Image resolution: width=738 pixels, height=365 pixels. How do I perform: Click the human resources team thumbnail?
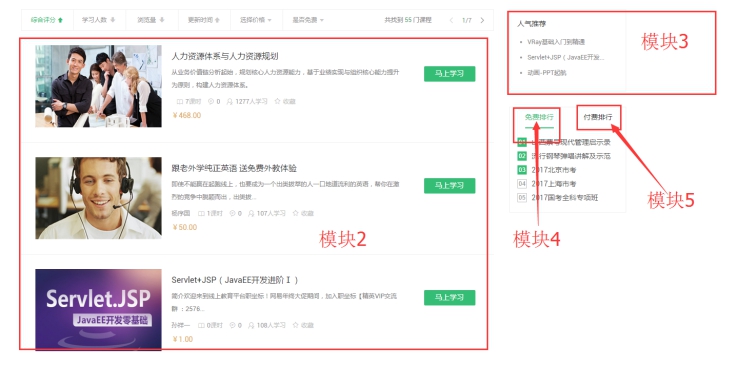click(98, 86)
